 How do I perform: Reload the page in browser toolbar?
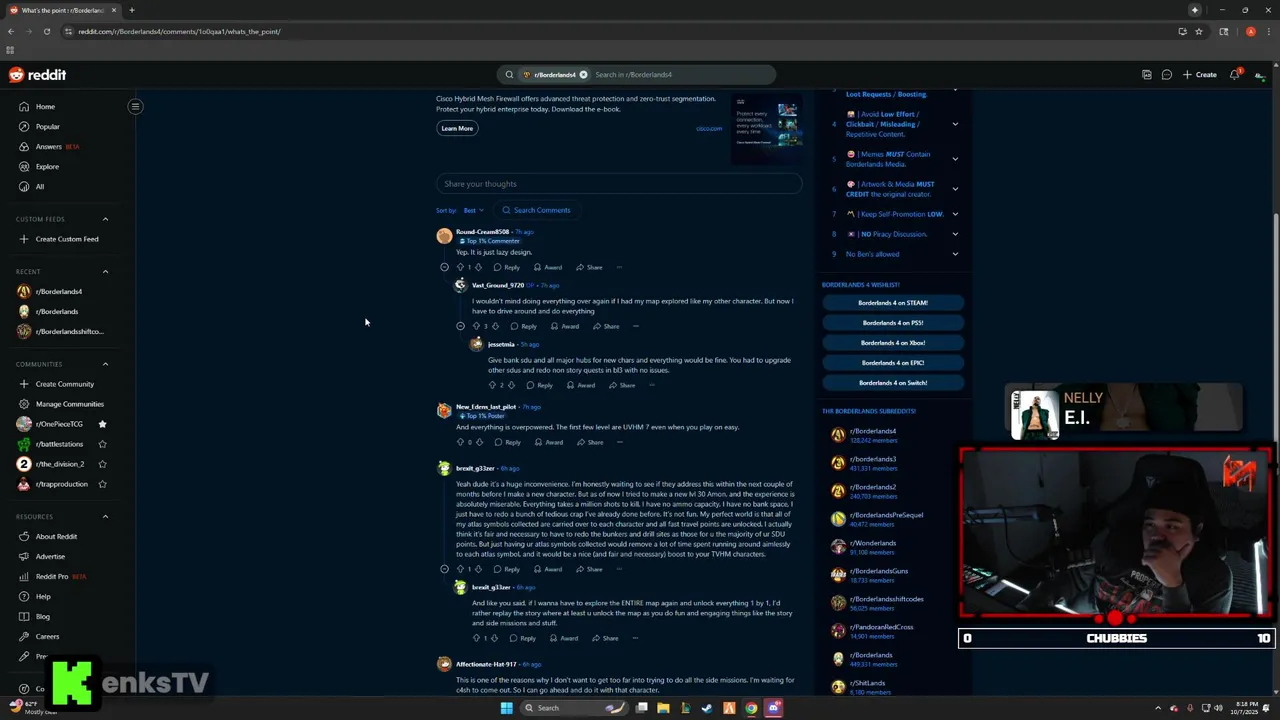point(46,31)
